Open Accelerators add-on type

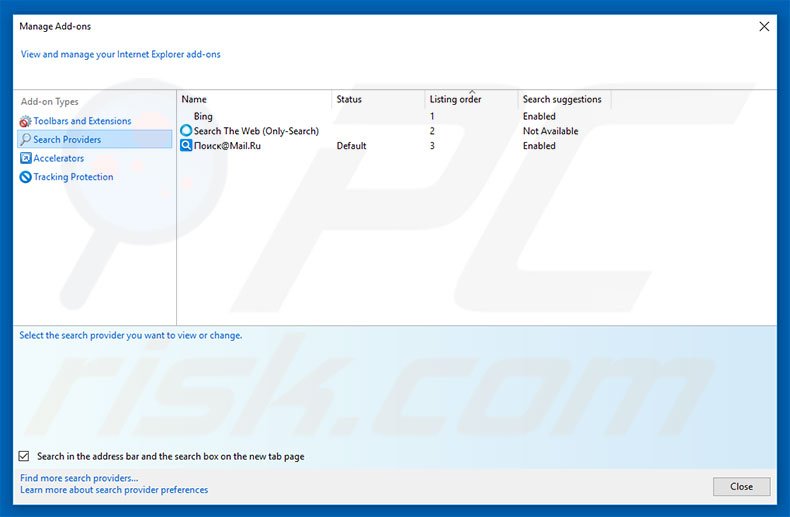click(x=59, y=158)
